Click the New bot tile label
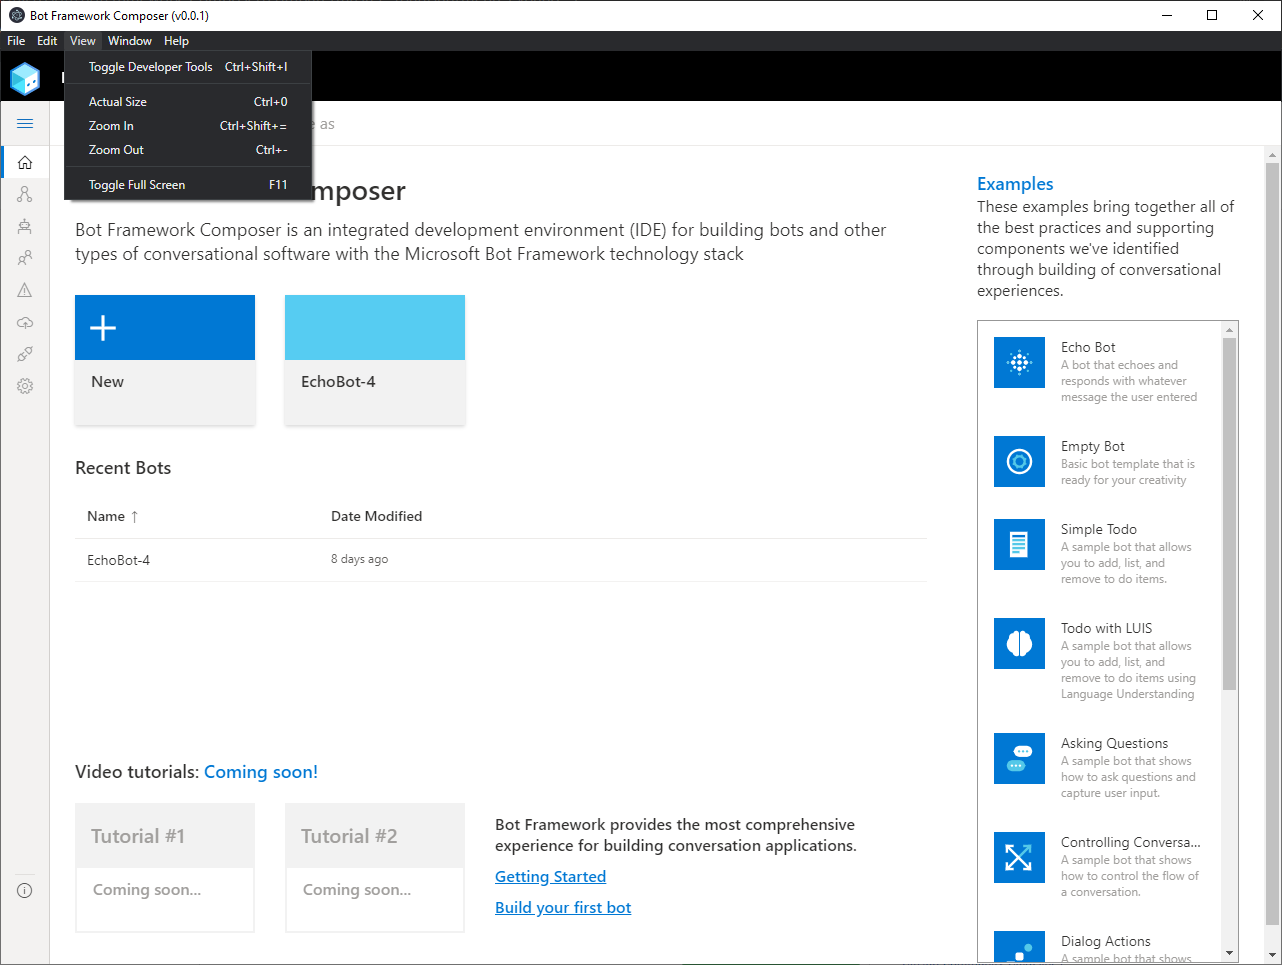1282x965 pixels. coord(108,382)
